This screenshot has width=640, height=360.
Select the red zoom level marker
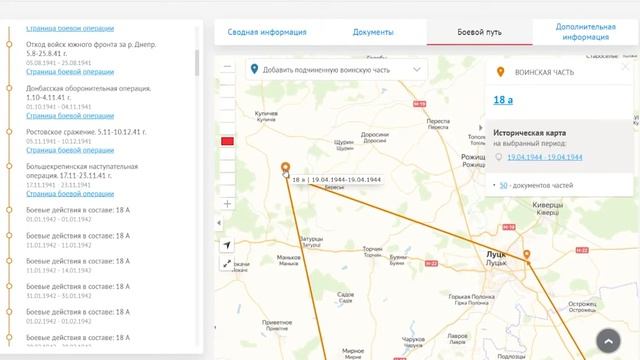[227, 141]
